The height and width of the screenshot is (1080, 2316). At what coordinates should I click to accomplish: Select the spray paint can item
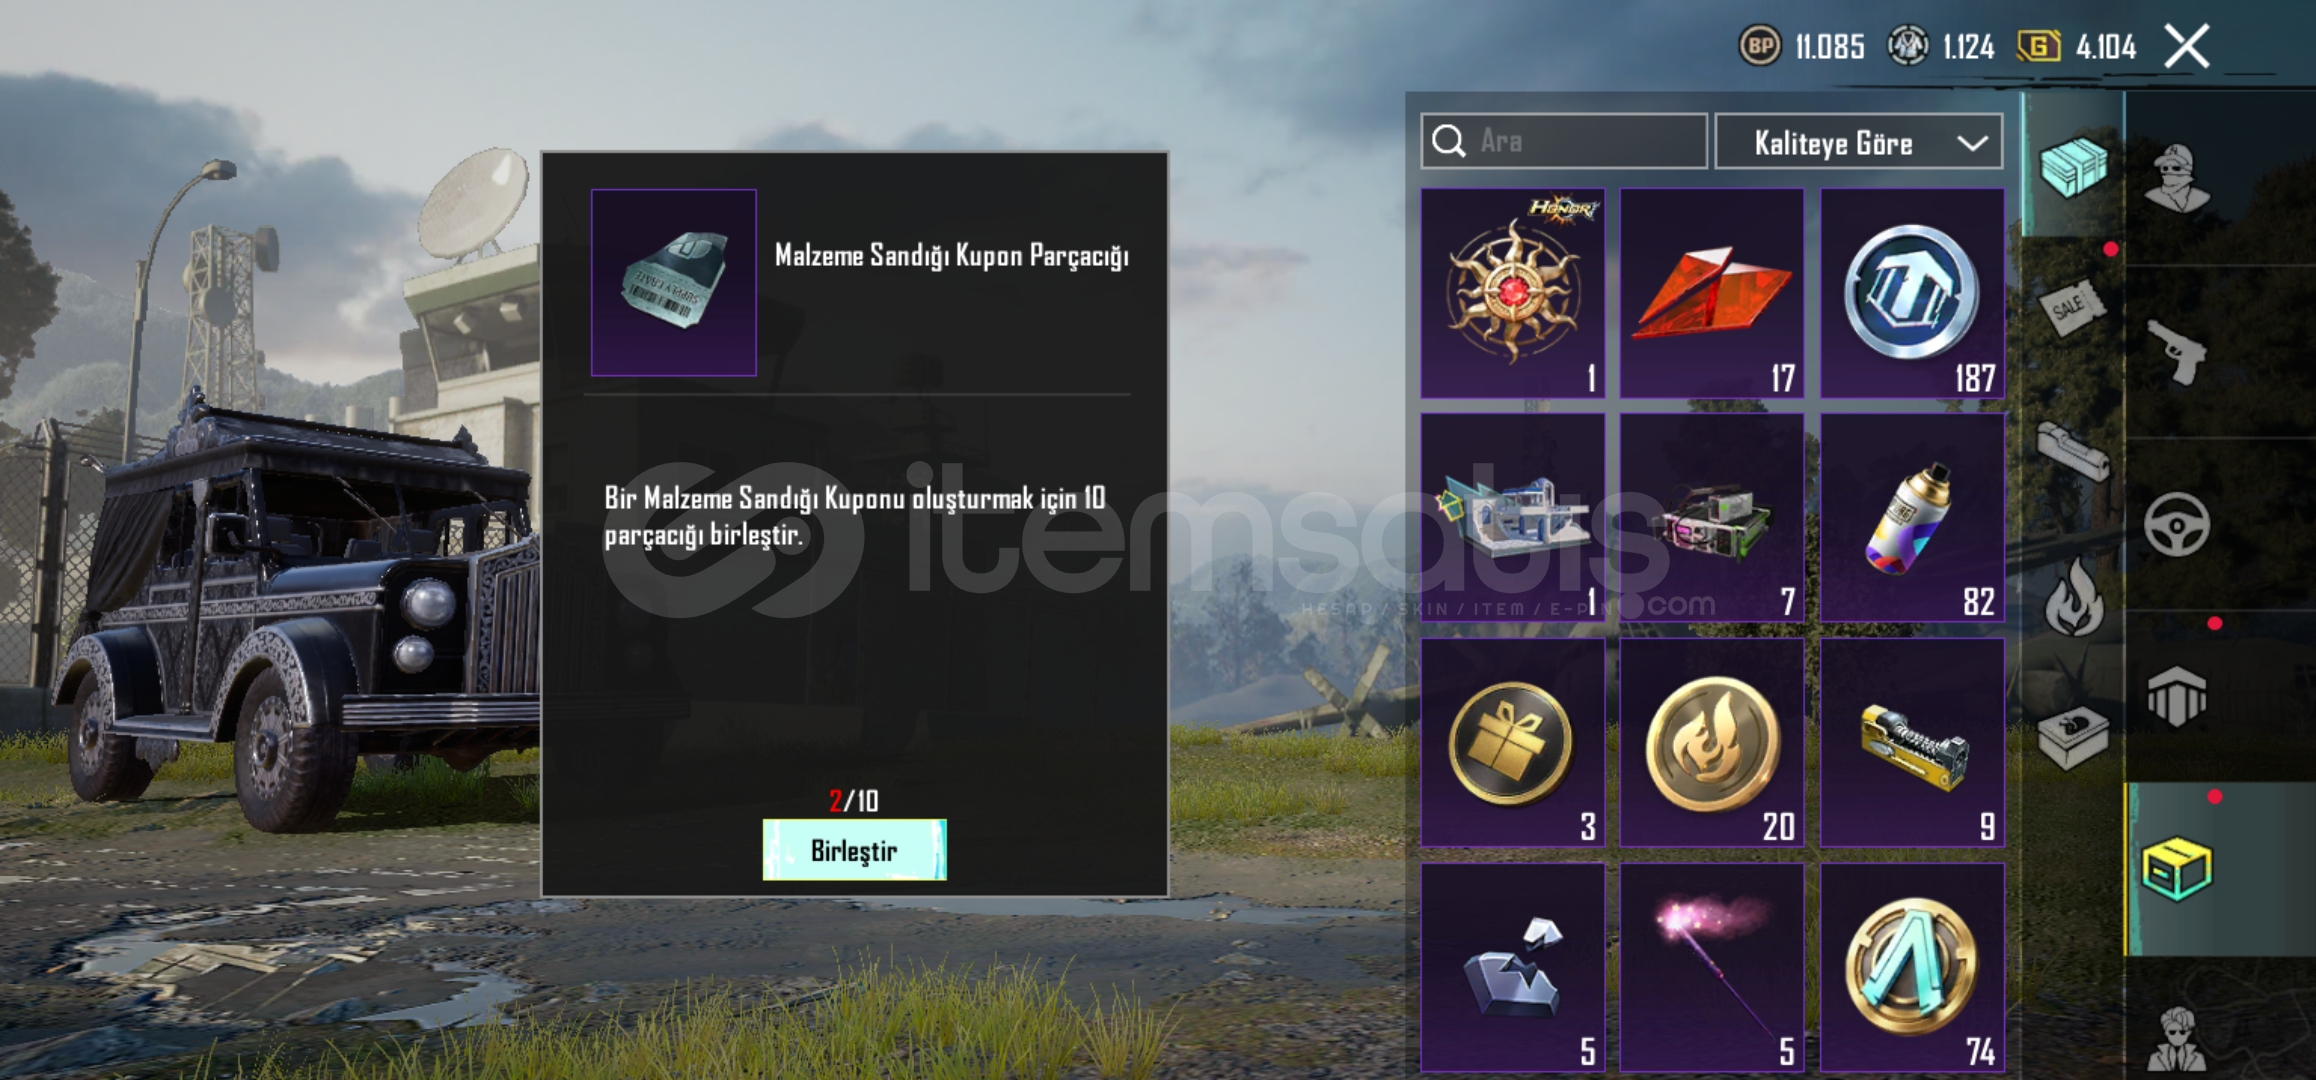coord(1912,518)
